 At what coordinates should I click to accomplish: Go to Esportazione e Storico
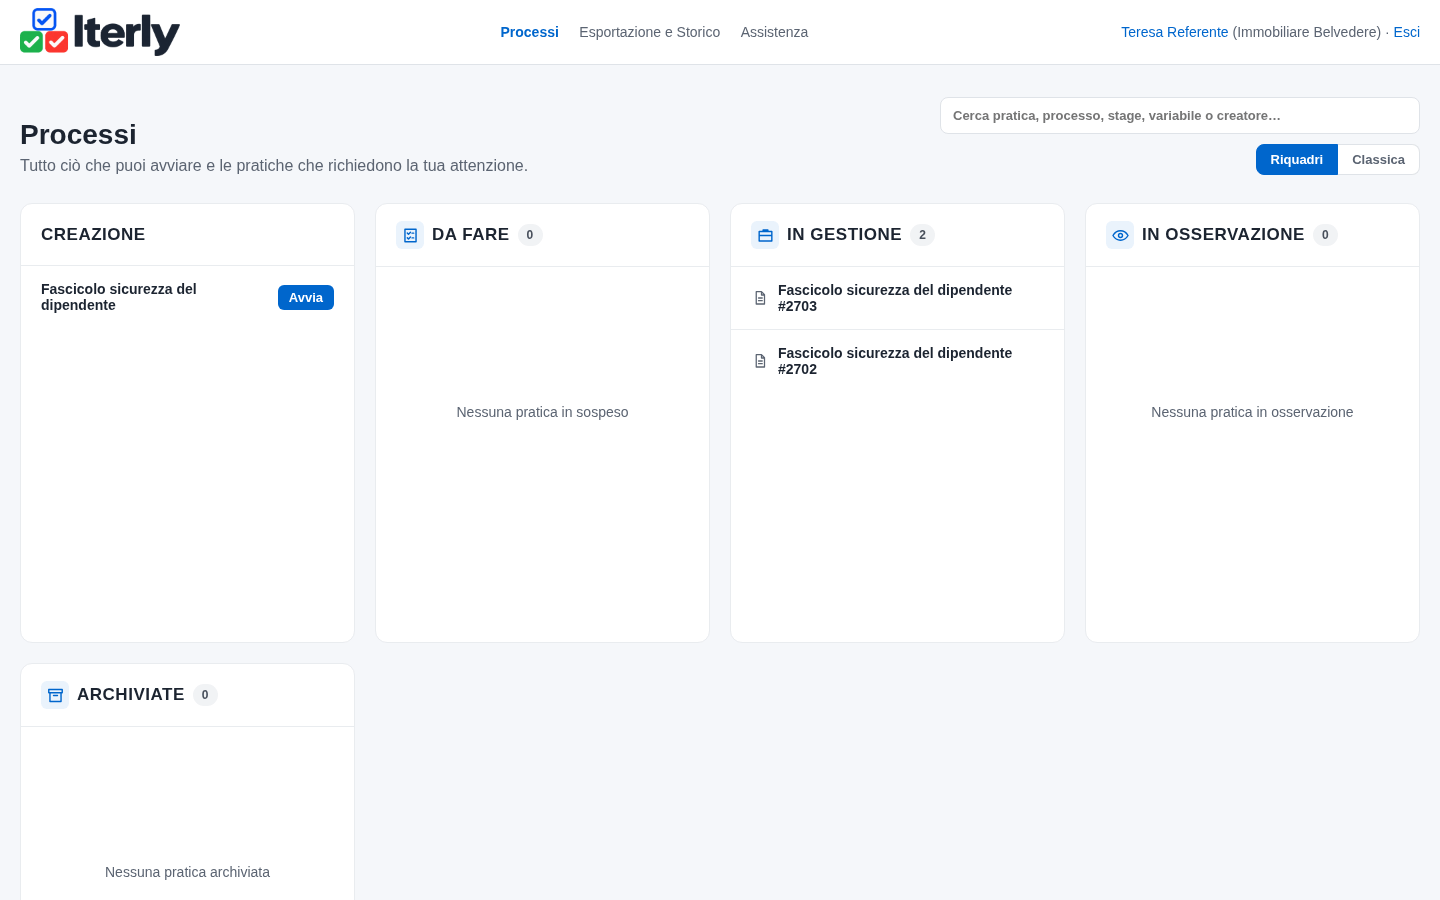(649, 32)
